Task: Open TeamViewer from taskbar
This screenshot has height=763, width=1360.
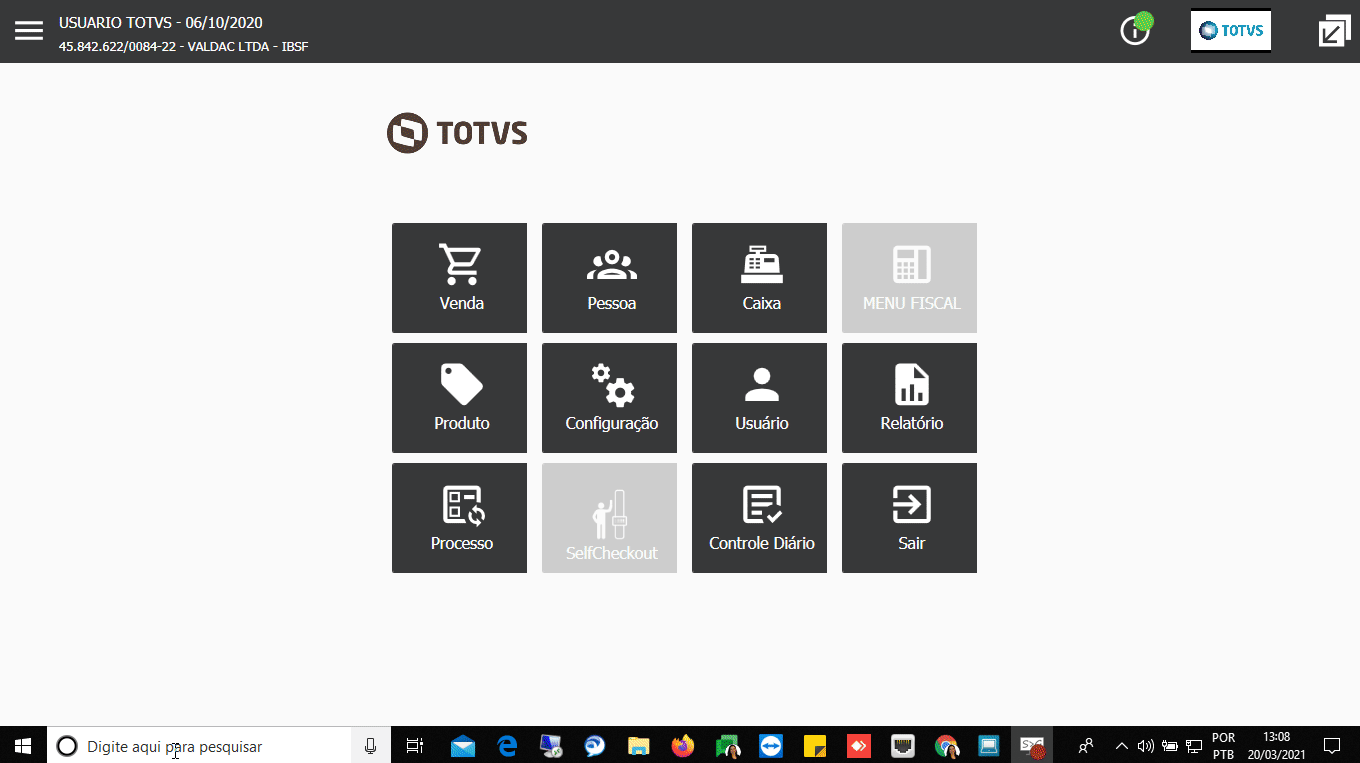Action: [x=771, y=746]
